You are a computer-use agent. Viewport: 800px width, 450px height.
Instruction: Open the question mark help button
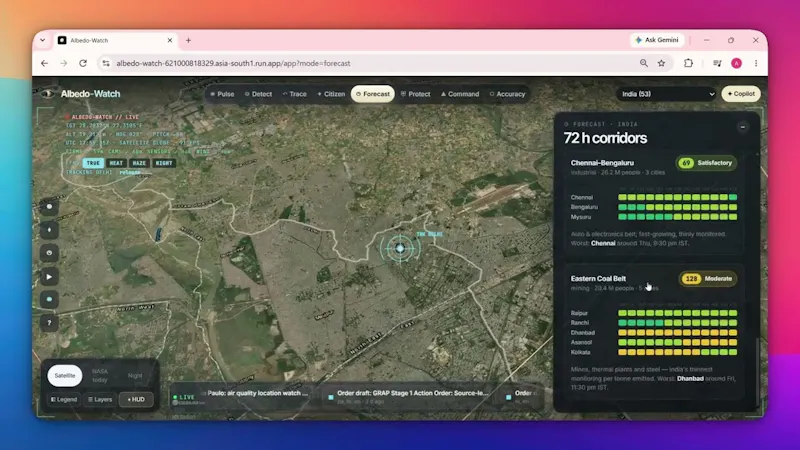coord(49,322)
